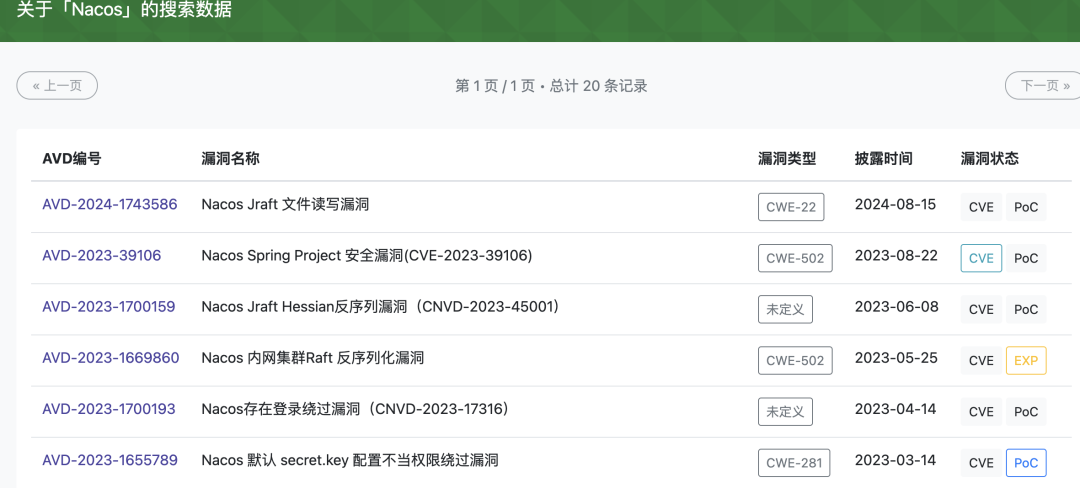Click 漏洞类型 column header
Screen dimensions: 1080x488
tap(787, 158)
